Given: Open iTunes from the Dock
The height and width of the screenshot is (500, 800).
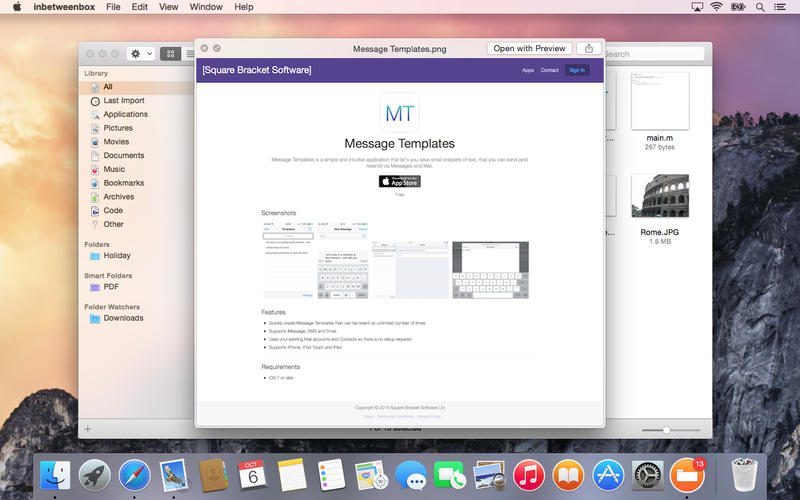Looking at the screenshot, I should point(529,476).
